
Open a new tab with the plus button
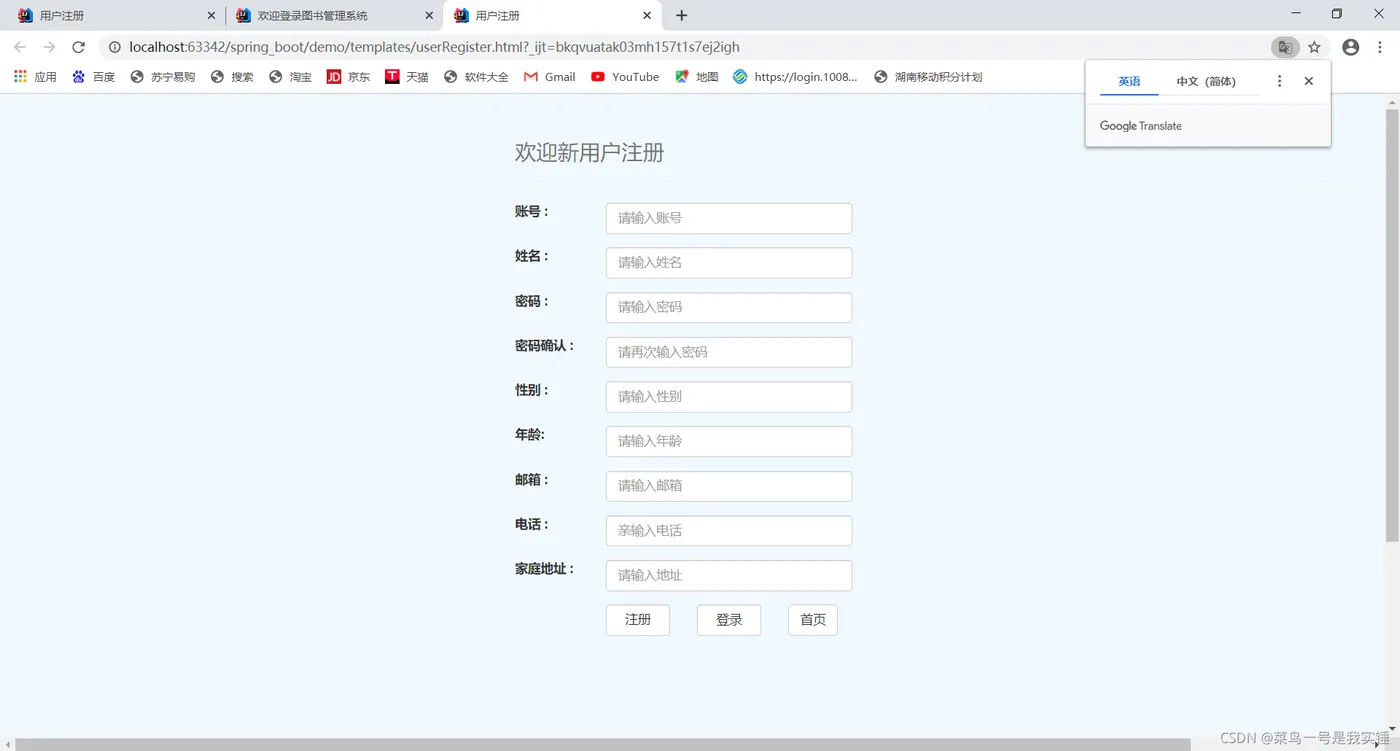(x=681, y=15)
